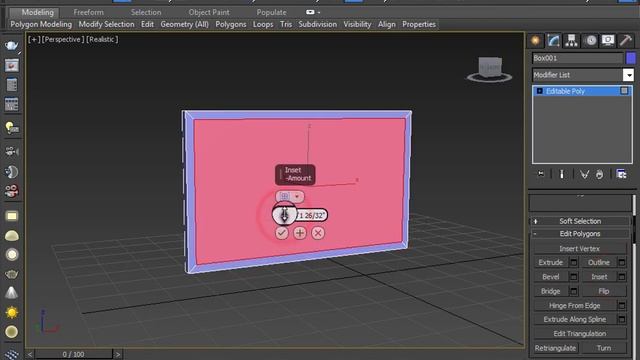Open the Loops ribbon panel
Viewport: 640px width, 360px height.
263,24
